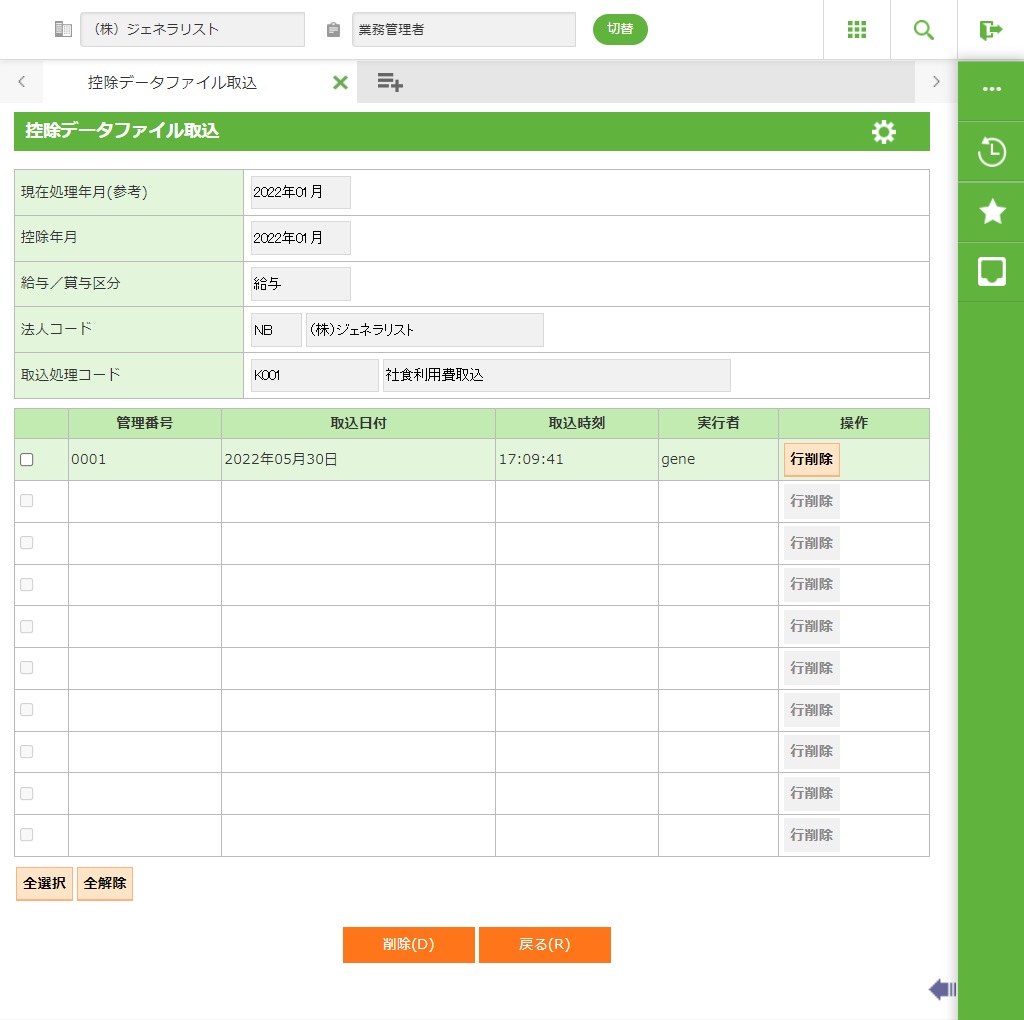Close the 控除データファイル取込 tab
1024x1020 pixels.
click(340, 83)
